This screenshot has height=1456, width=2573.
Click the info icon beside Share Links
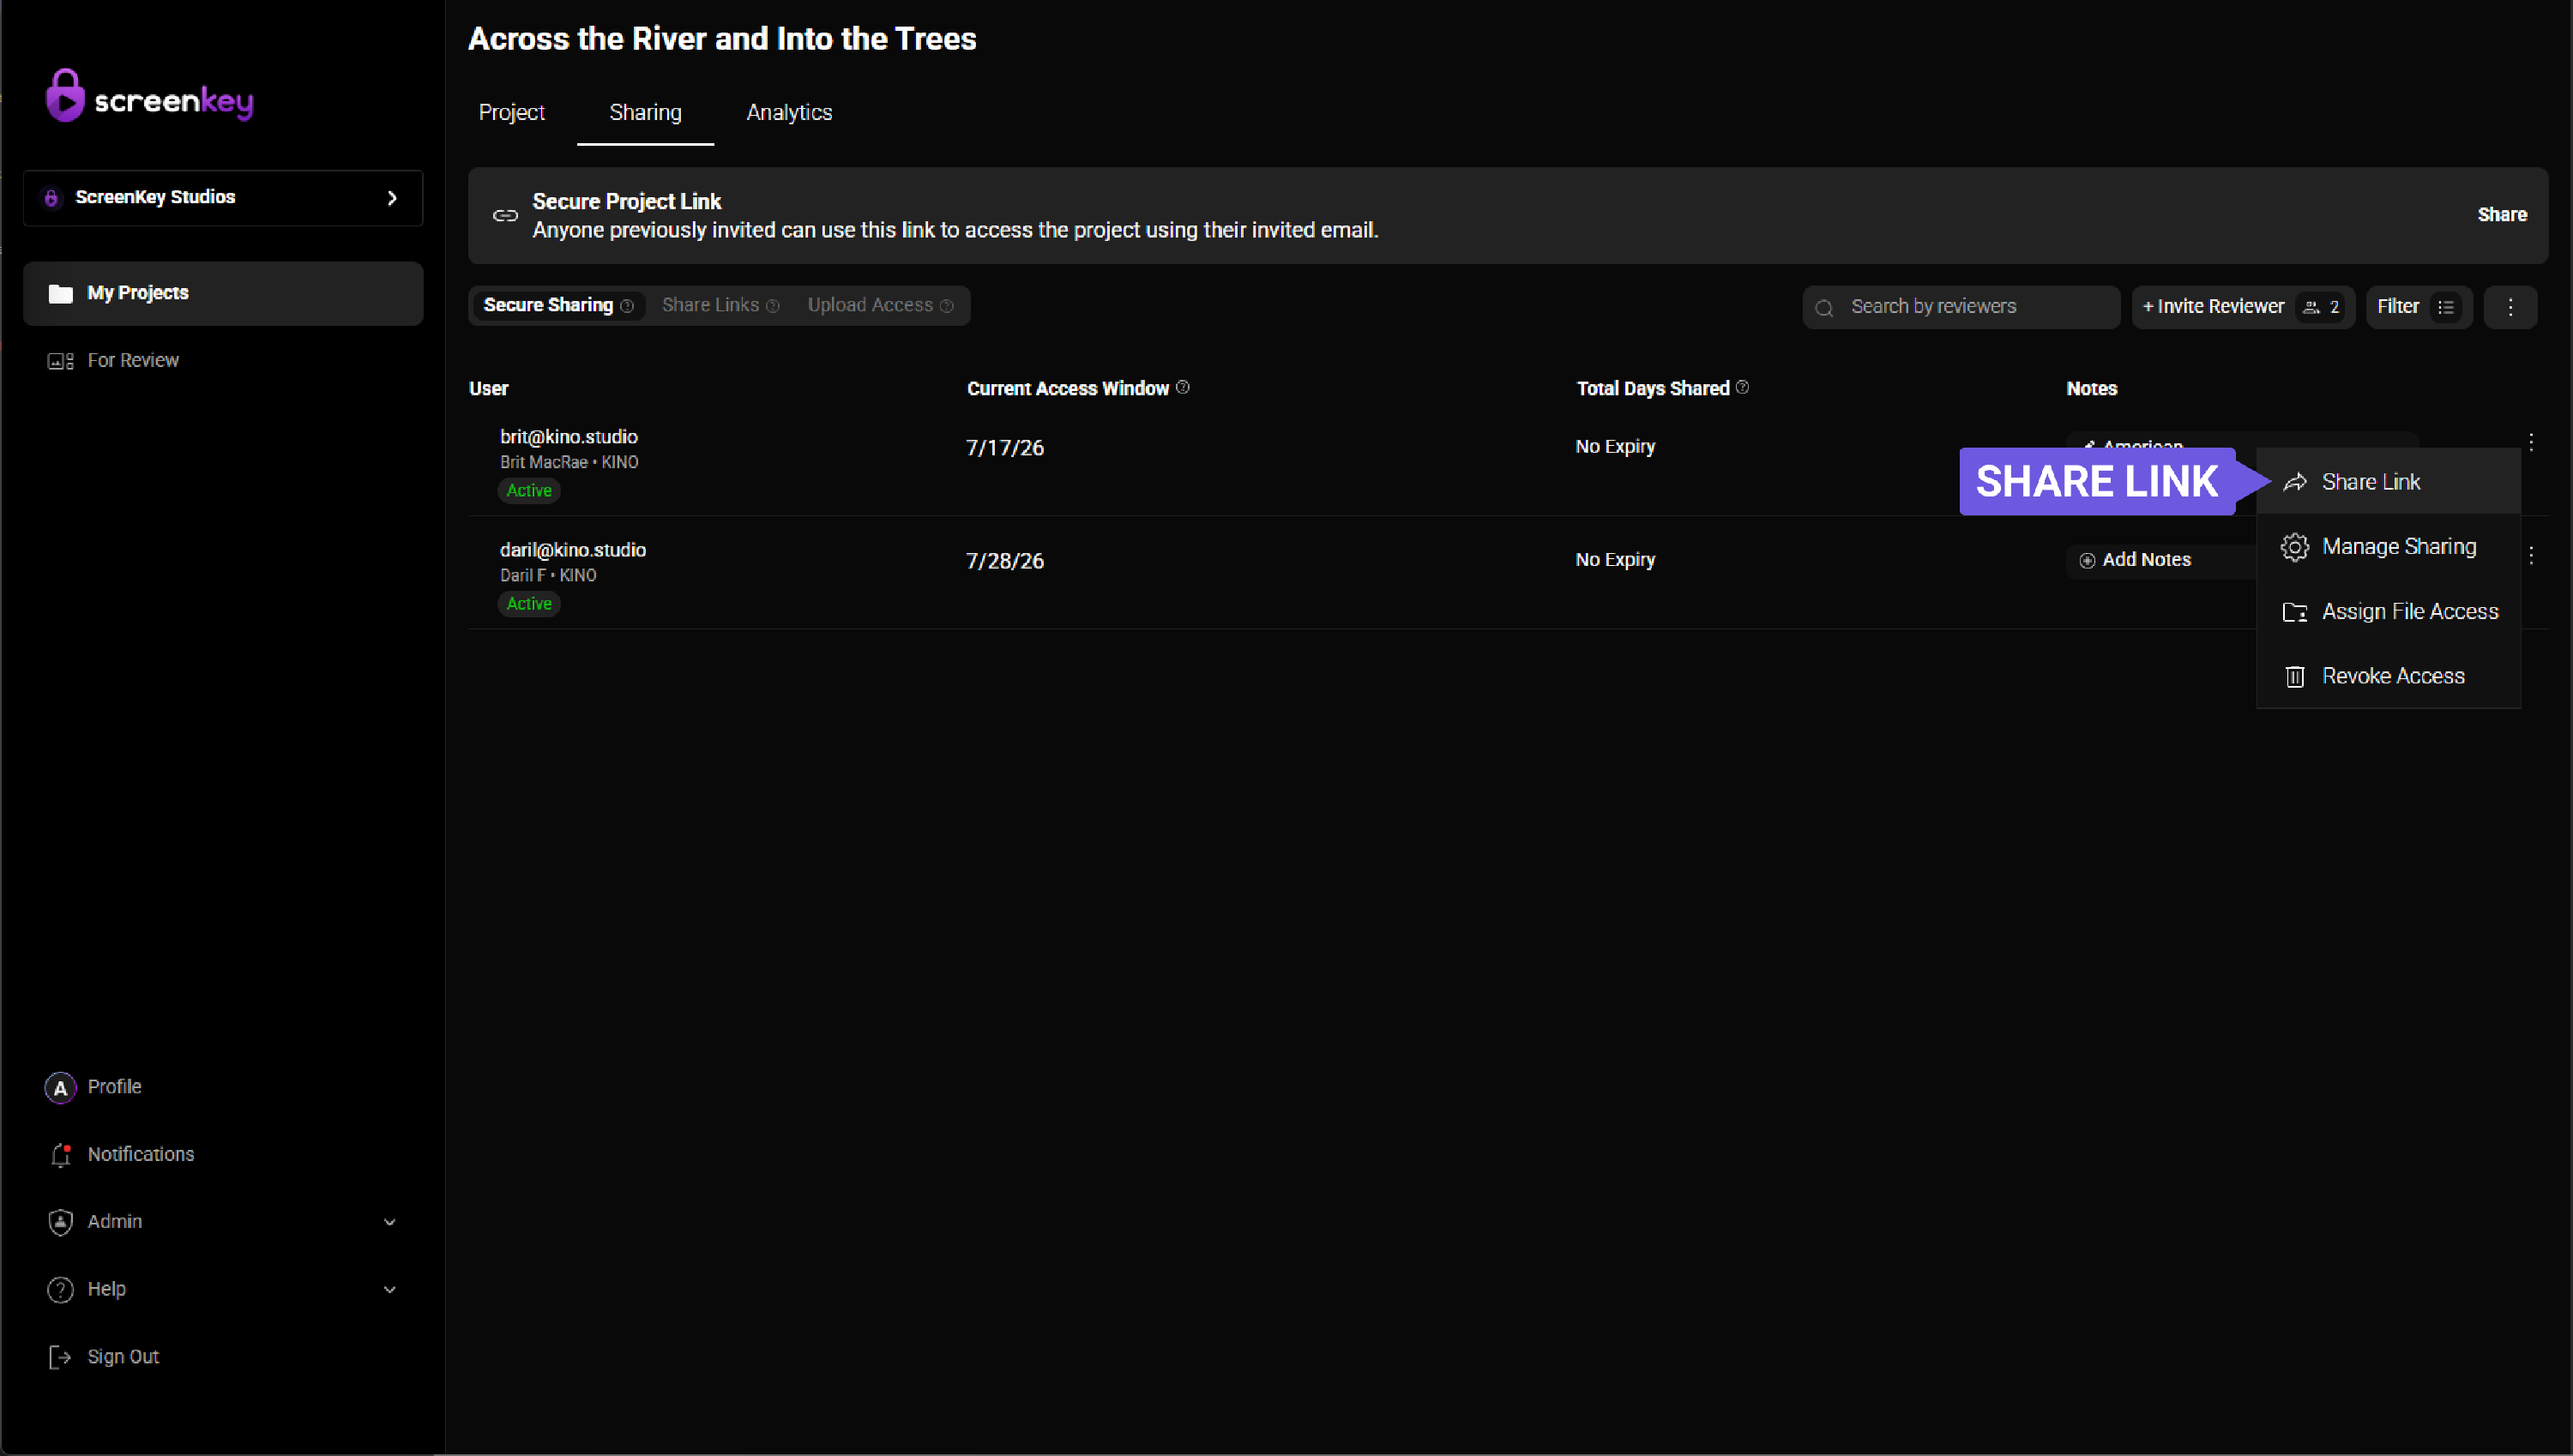[x=773, y=306]
